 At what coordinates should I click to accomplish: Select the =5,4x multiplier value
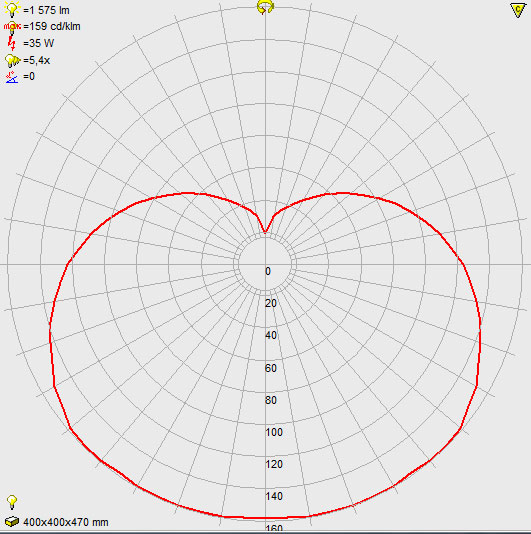(36, 60)
